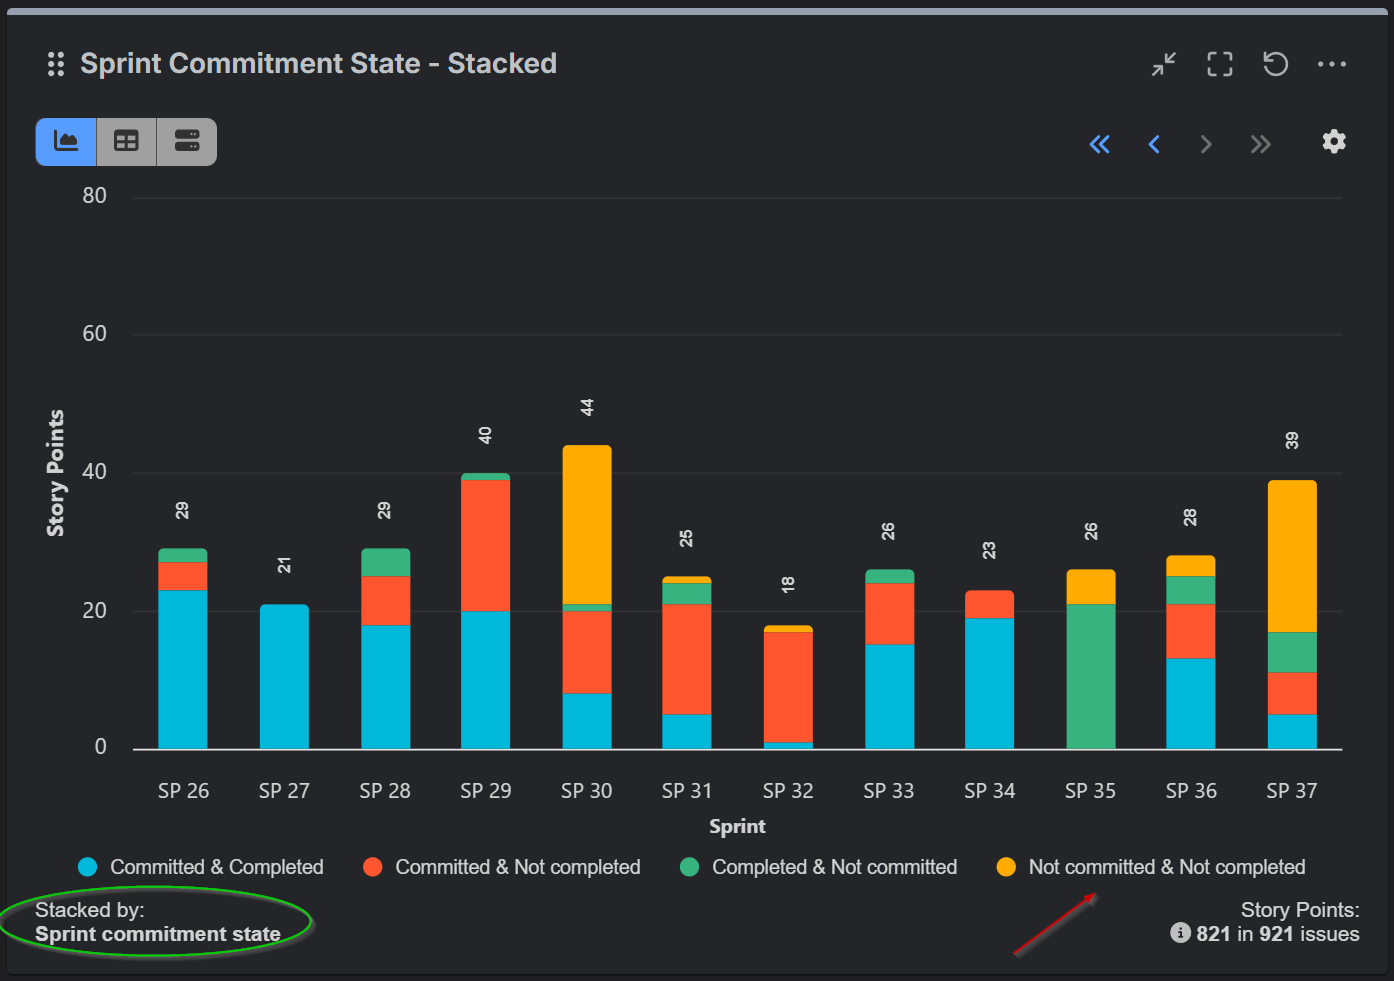Refresh the gadget data

[1275, 64]
